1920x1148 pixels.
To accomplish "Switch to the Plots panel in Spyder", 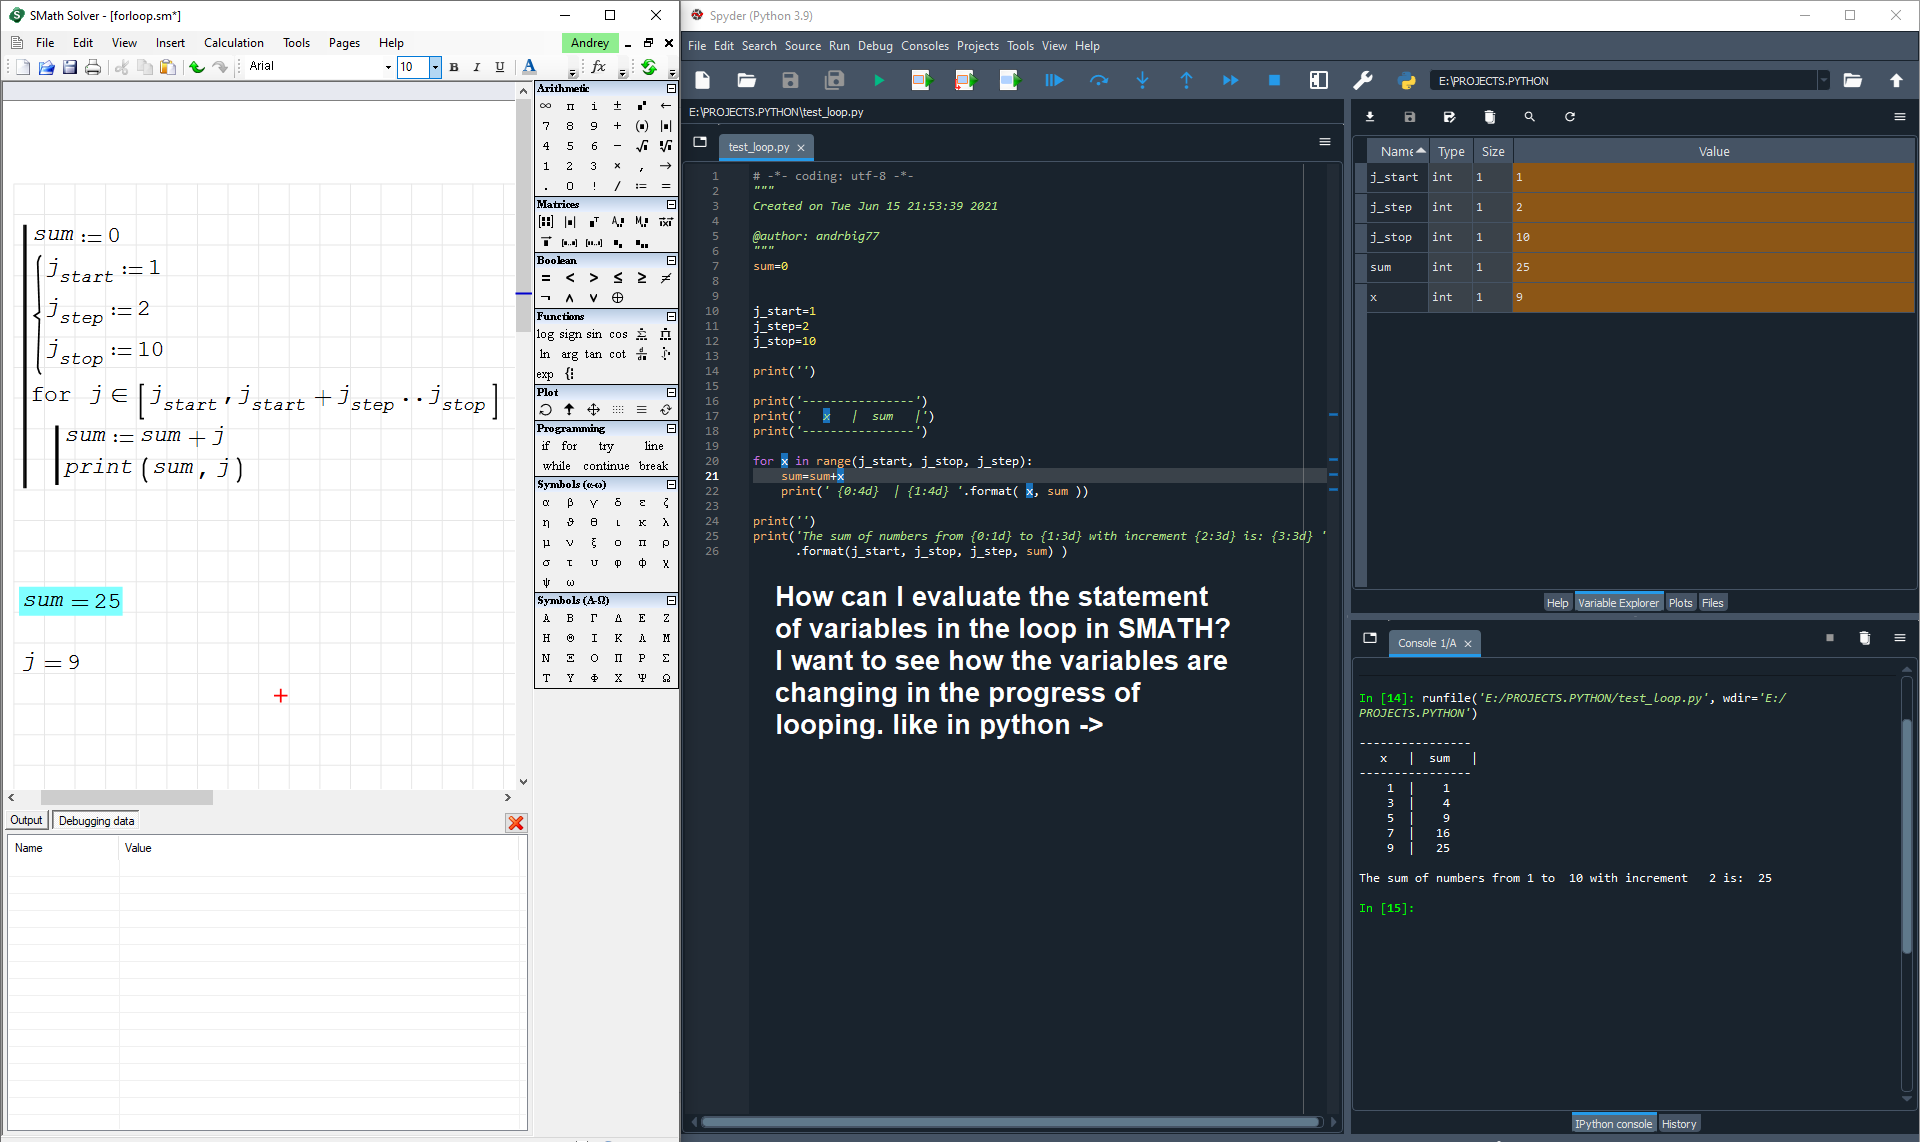I will point(1680,602).
